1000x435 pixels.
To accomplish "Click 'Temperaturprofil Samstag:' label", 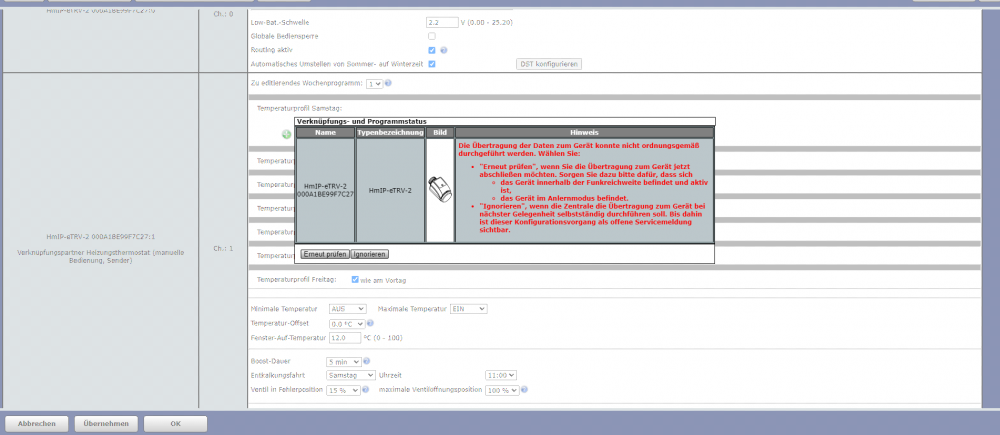I will coord(299,108).
